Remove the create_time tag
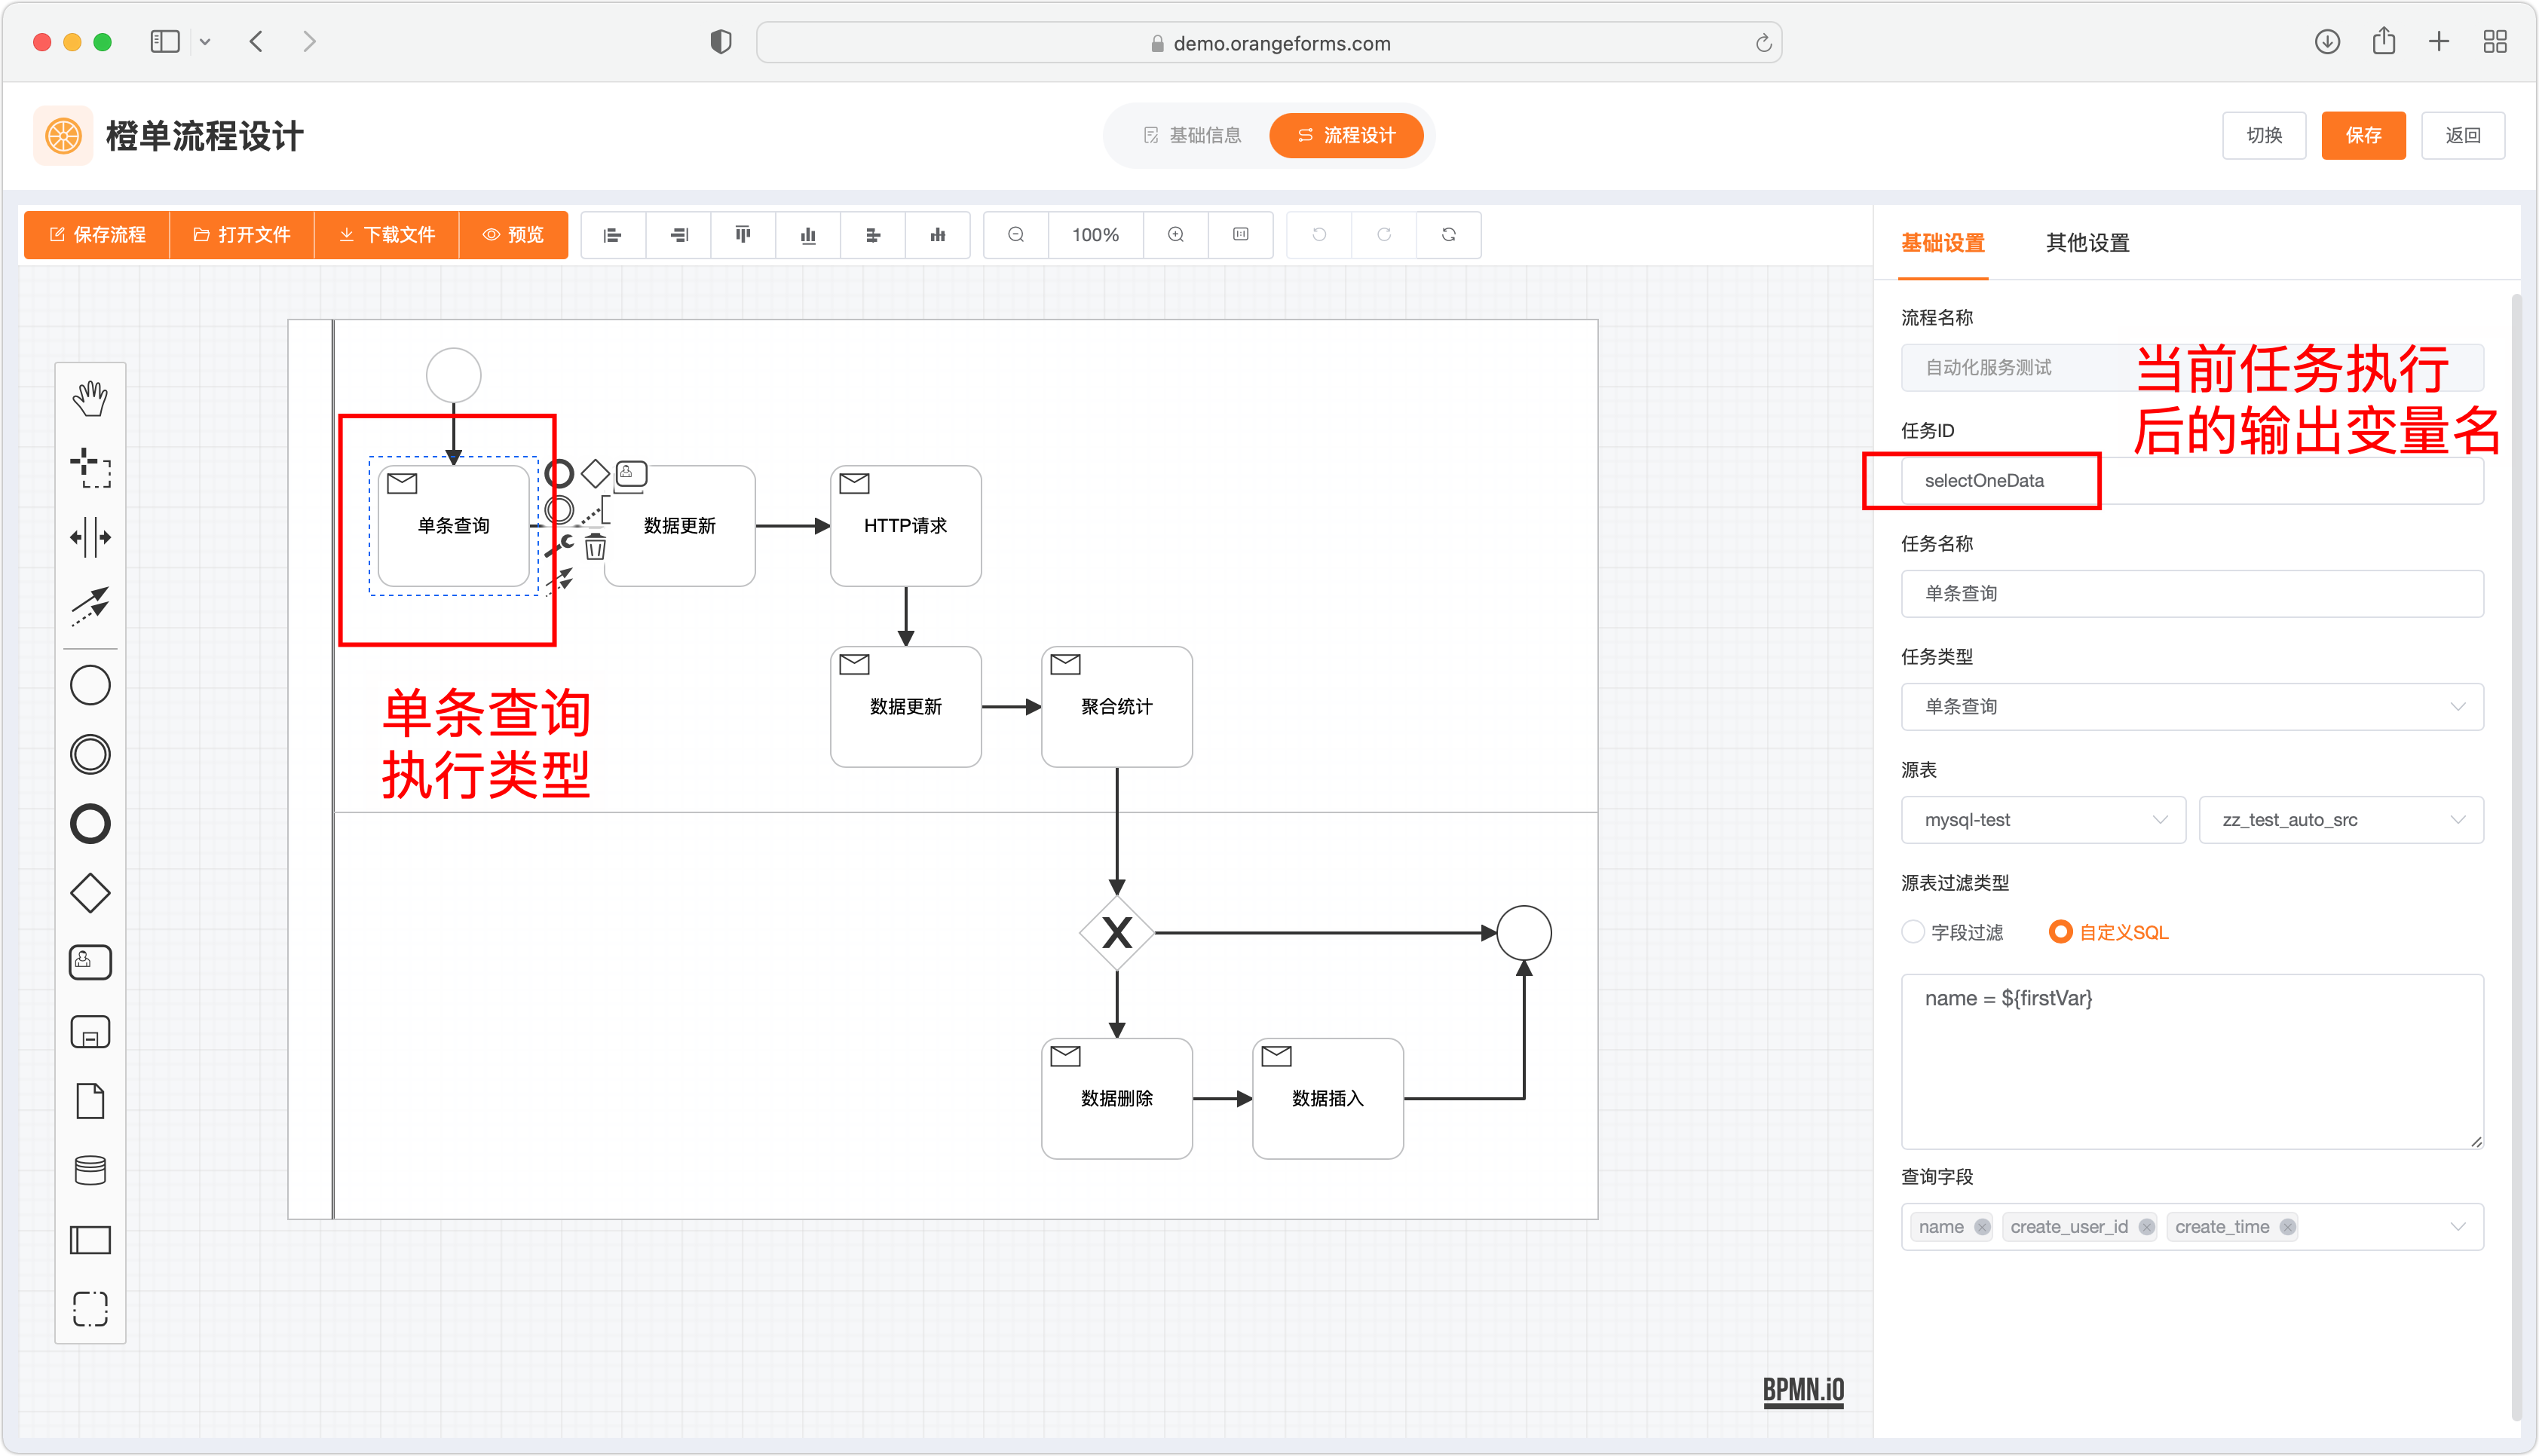Viewport: 2539px width, 1456px height. tap(2288, 1227)
